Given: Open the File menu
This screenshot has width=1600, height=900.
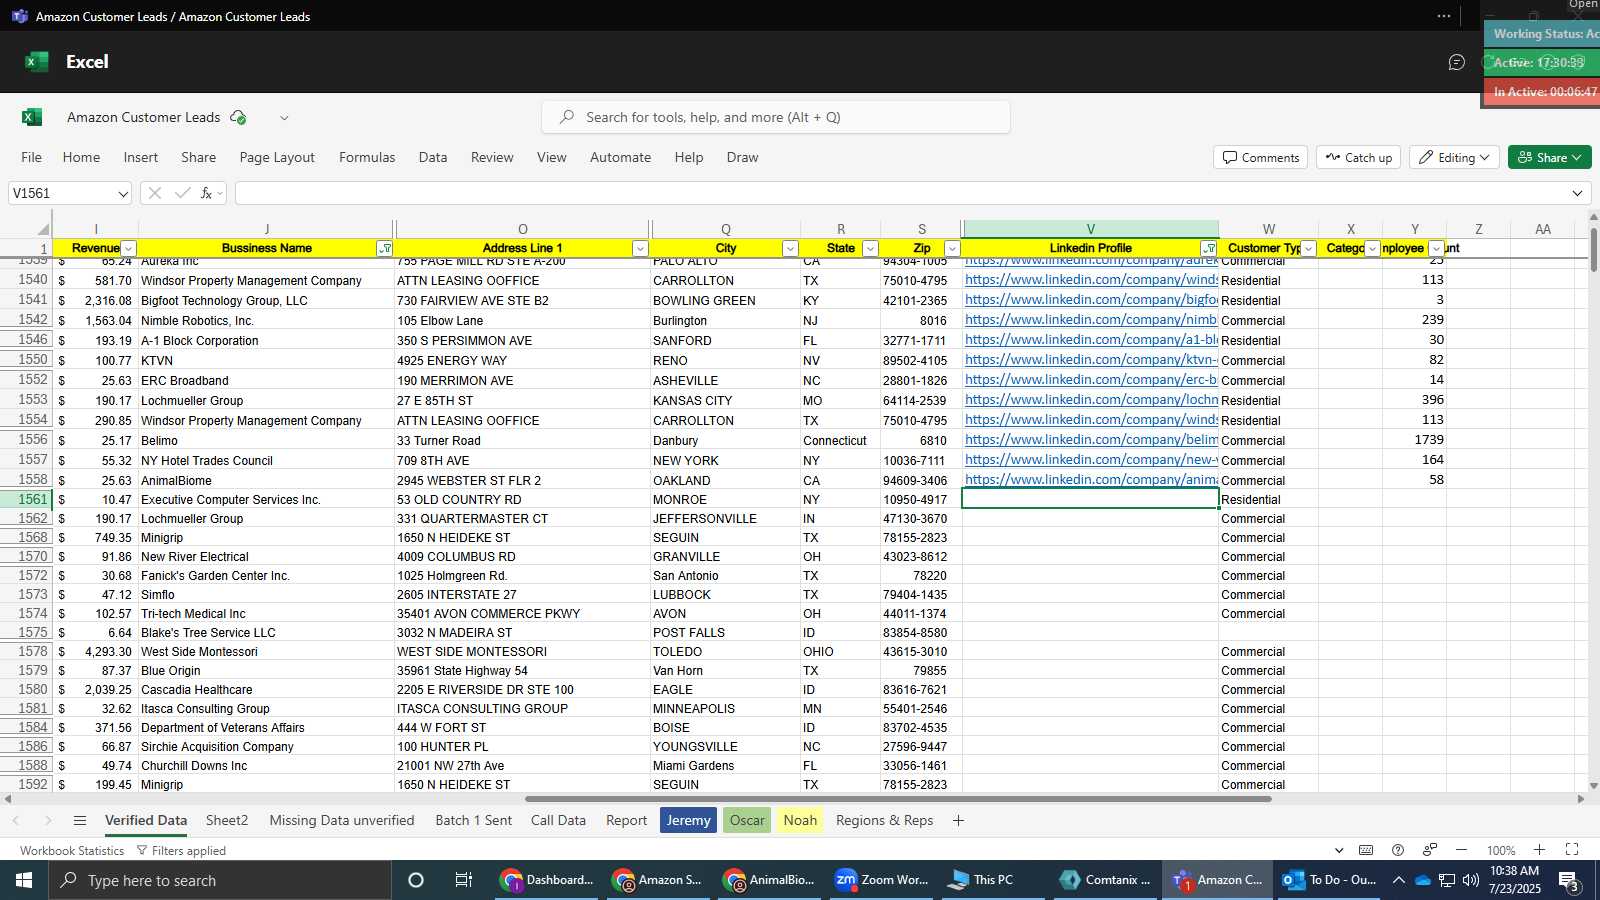Looking at the screenshot, I should tap(32, 157).
